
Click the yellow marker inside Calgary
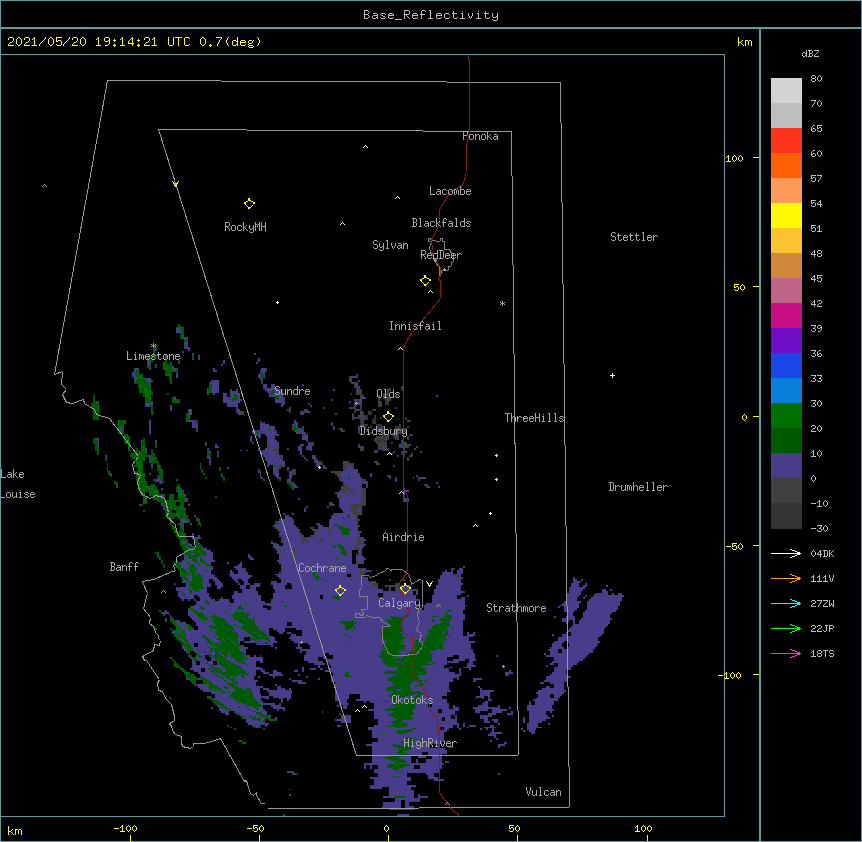[x=405, y=589]
